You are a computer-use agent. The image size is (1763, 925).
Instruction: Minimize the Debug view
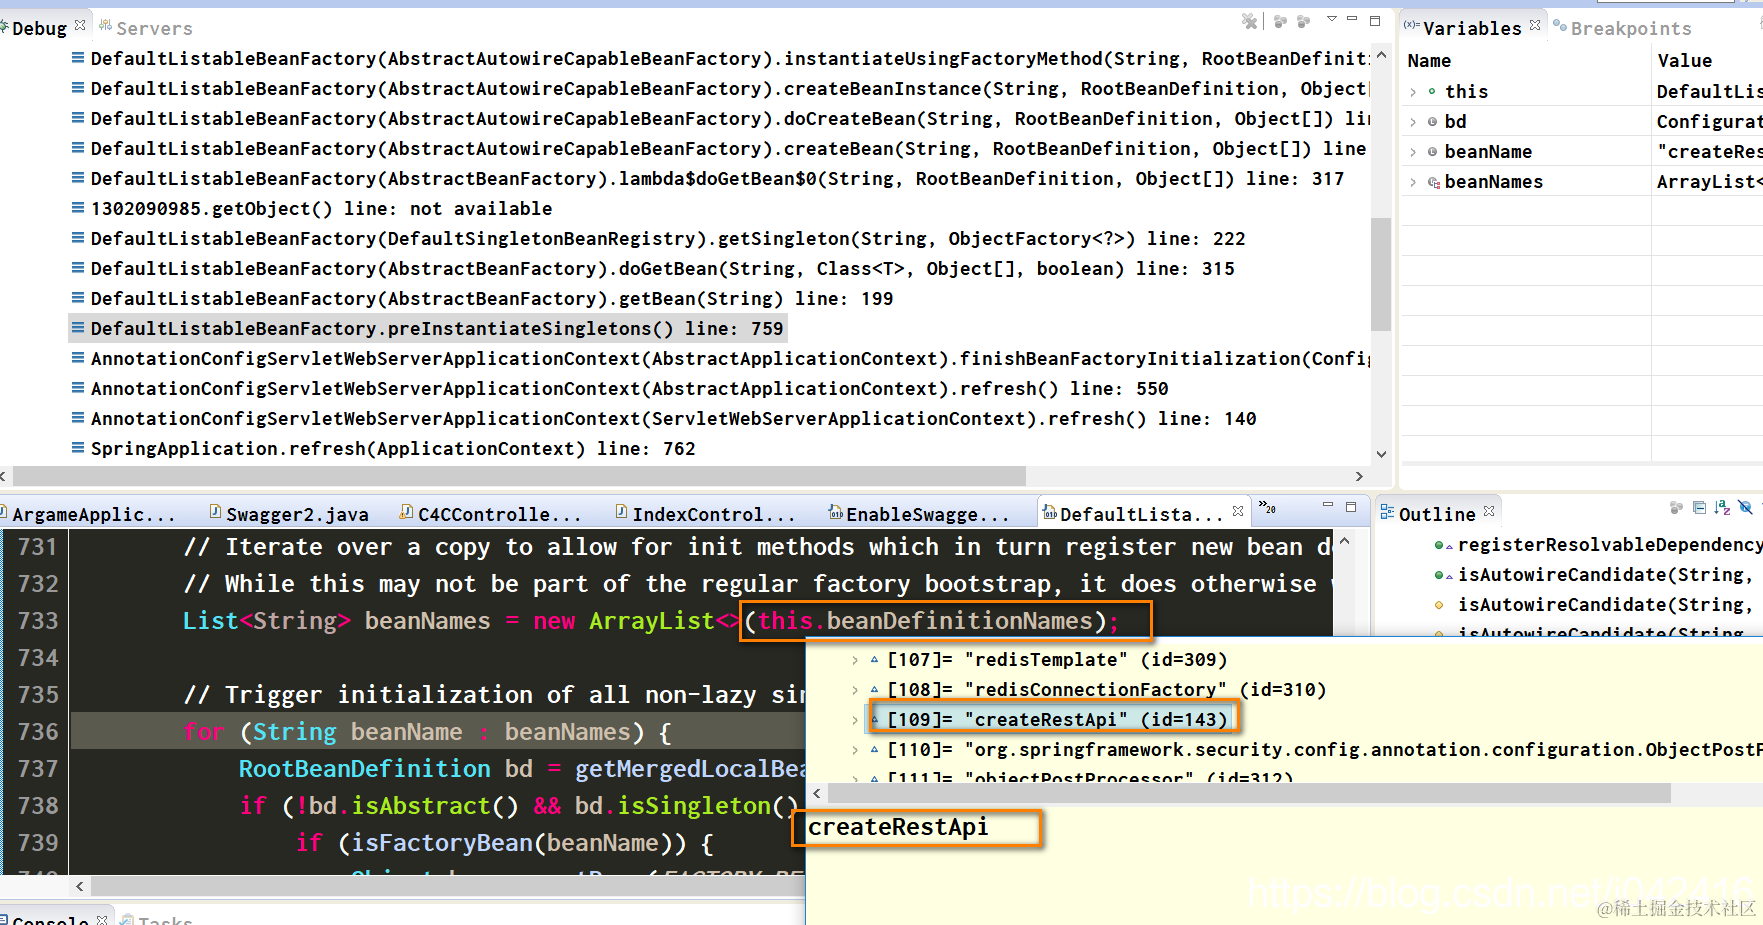tap(1352, 19)
